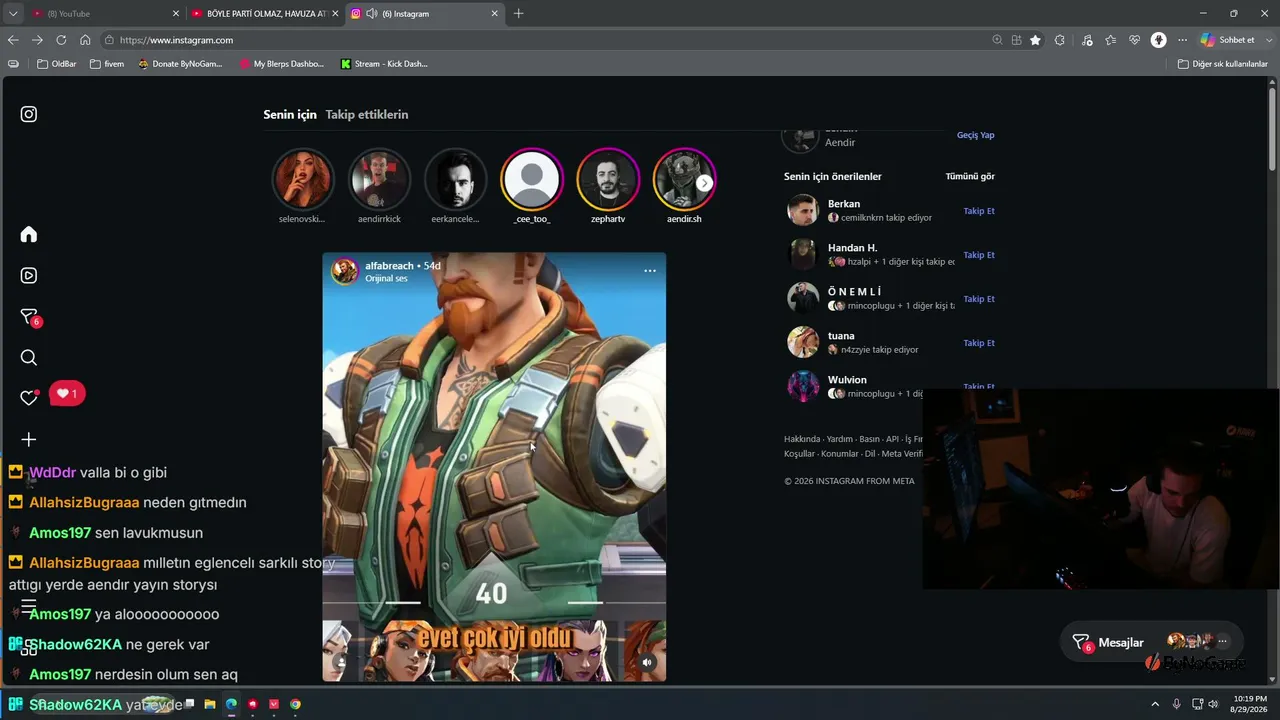Open OldBar bookmarks folder
The image size is (1280, 720).
(x=57, y=64)
